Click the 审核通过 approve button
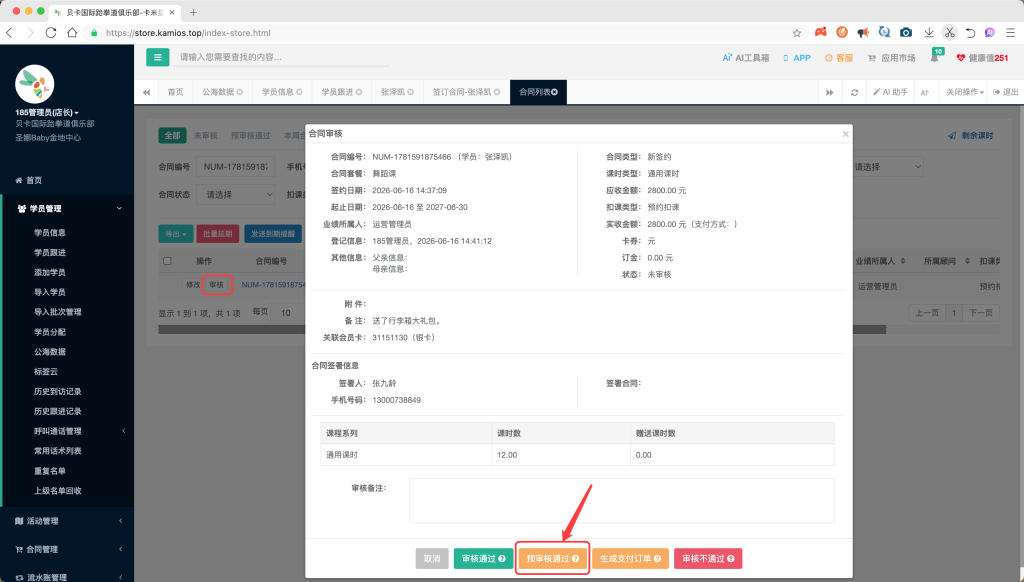The width and height of the screenshot is (1024, 582). pyautogui.click(x=483, y=558)
